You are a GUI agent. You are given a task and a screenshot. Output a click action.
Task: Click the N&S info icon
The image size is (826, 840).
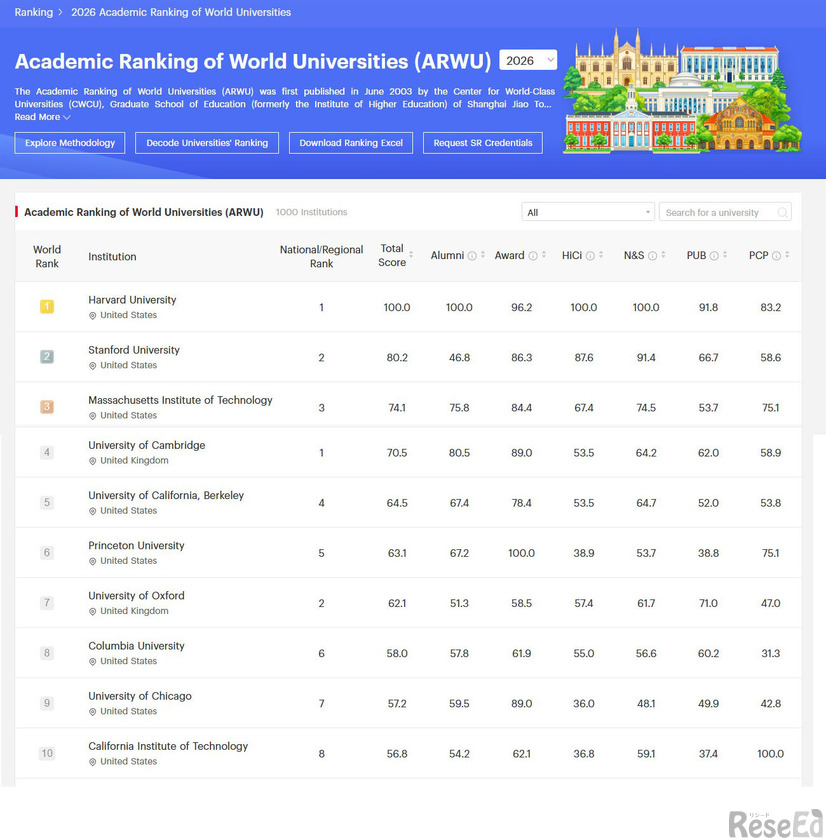tap(652, 256)
